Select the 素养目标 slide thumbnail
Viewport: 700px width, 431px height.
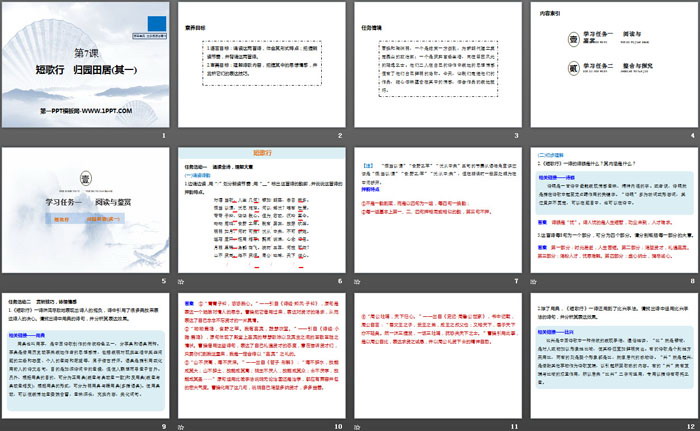tap(261, 64)
